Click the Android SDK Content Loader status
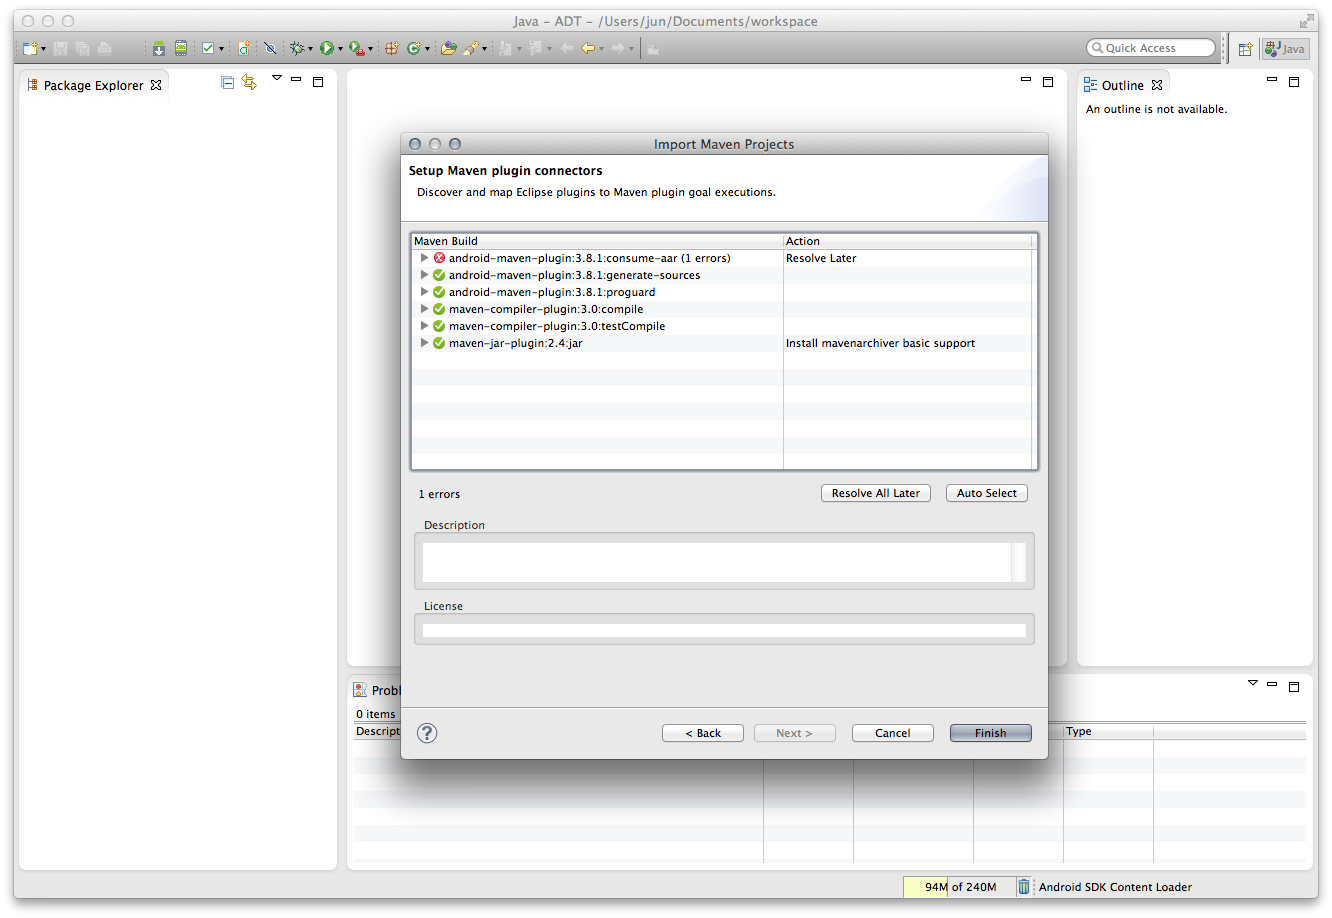 pyautogui.click(x=1115, y=887)
